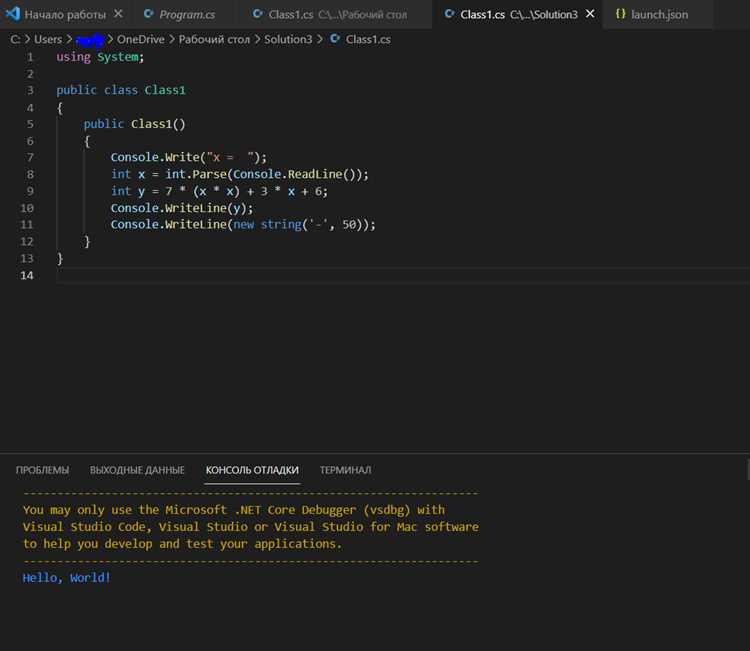Close the Class1.cs Solution3 tab
This screenshot has height=651, width=750.
click(x=590, y=14)
